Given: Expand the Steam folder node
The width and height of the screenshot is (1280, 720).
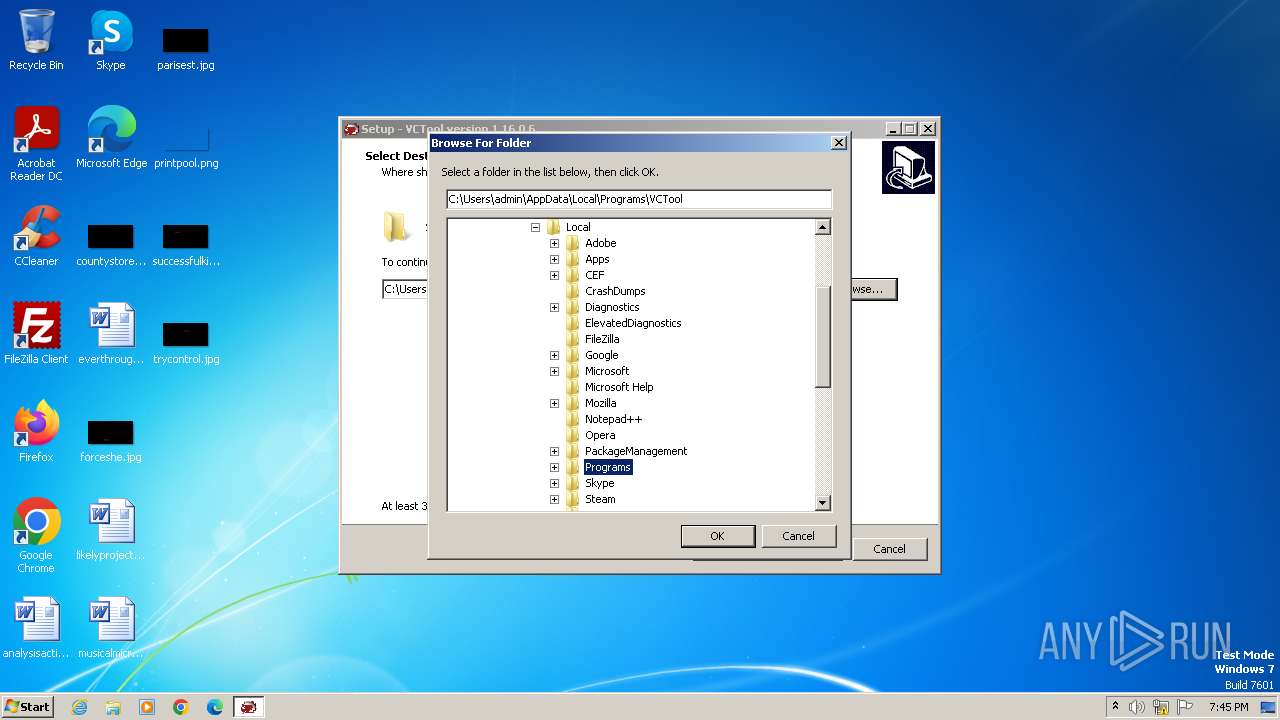Looking at the screenshot, I should pos(554,499).
